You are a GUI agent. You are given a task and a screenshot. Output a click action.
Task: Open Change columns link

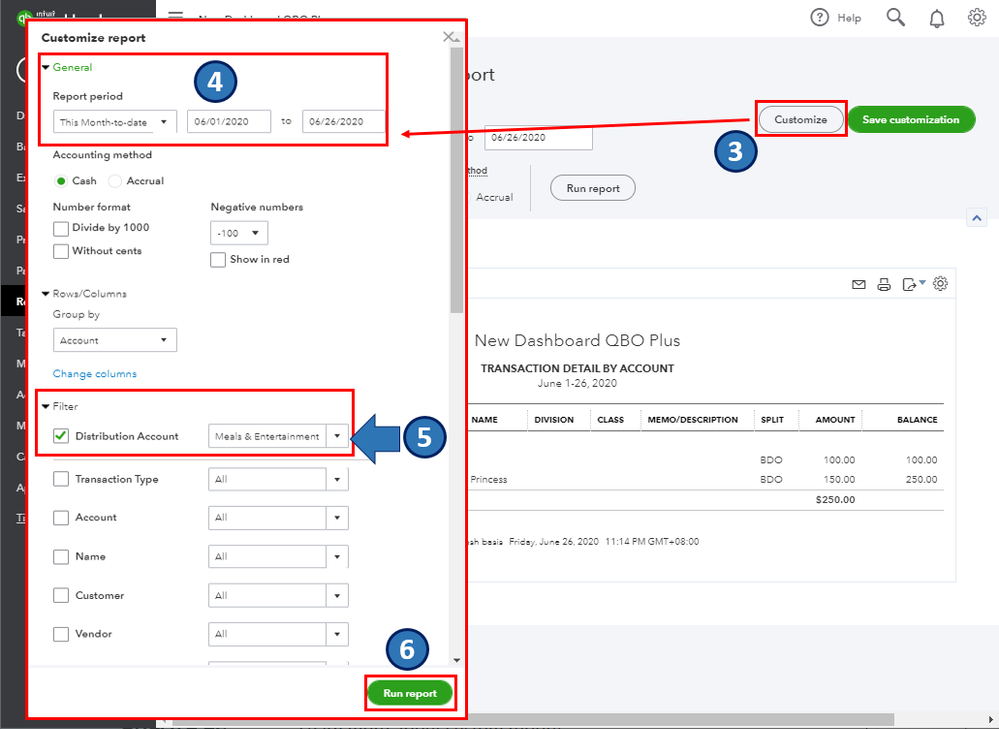(95, 373)
